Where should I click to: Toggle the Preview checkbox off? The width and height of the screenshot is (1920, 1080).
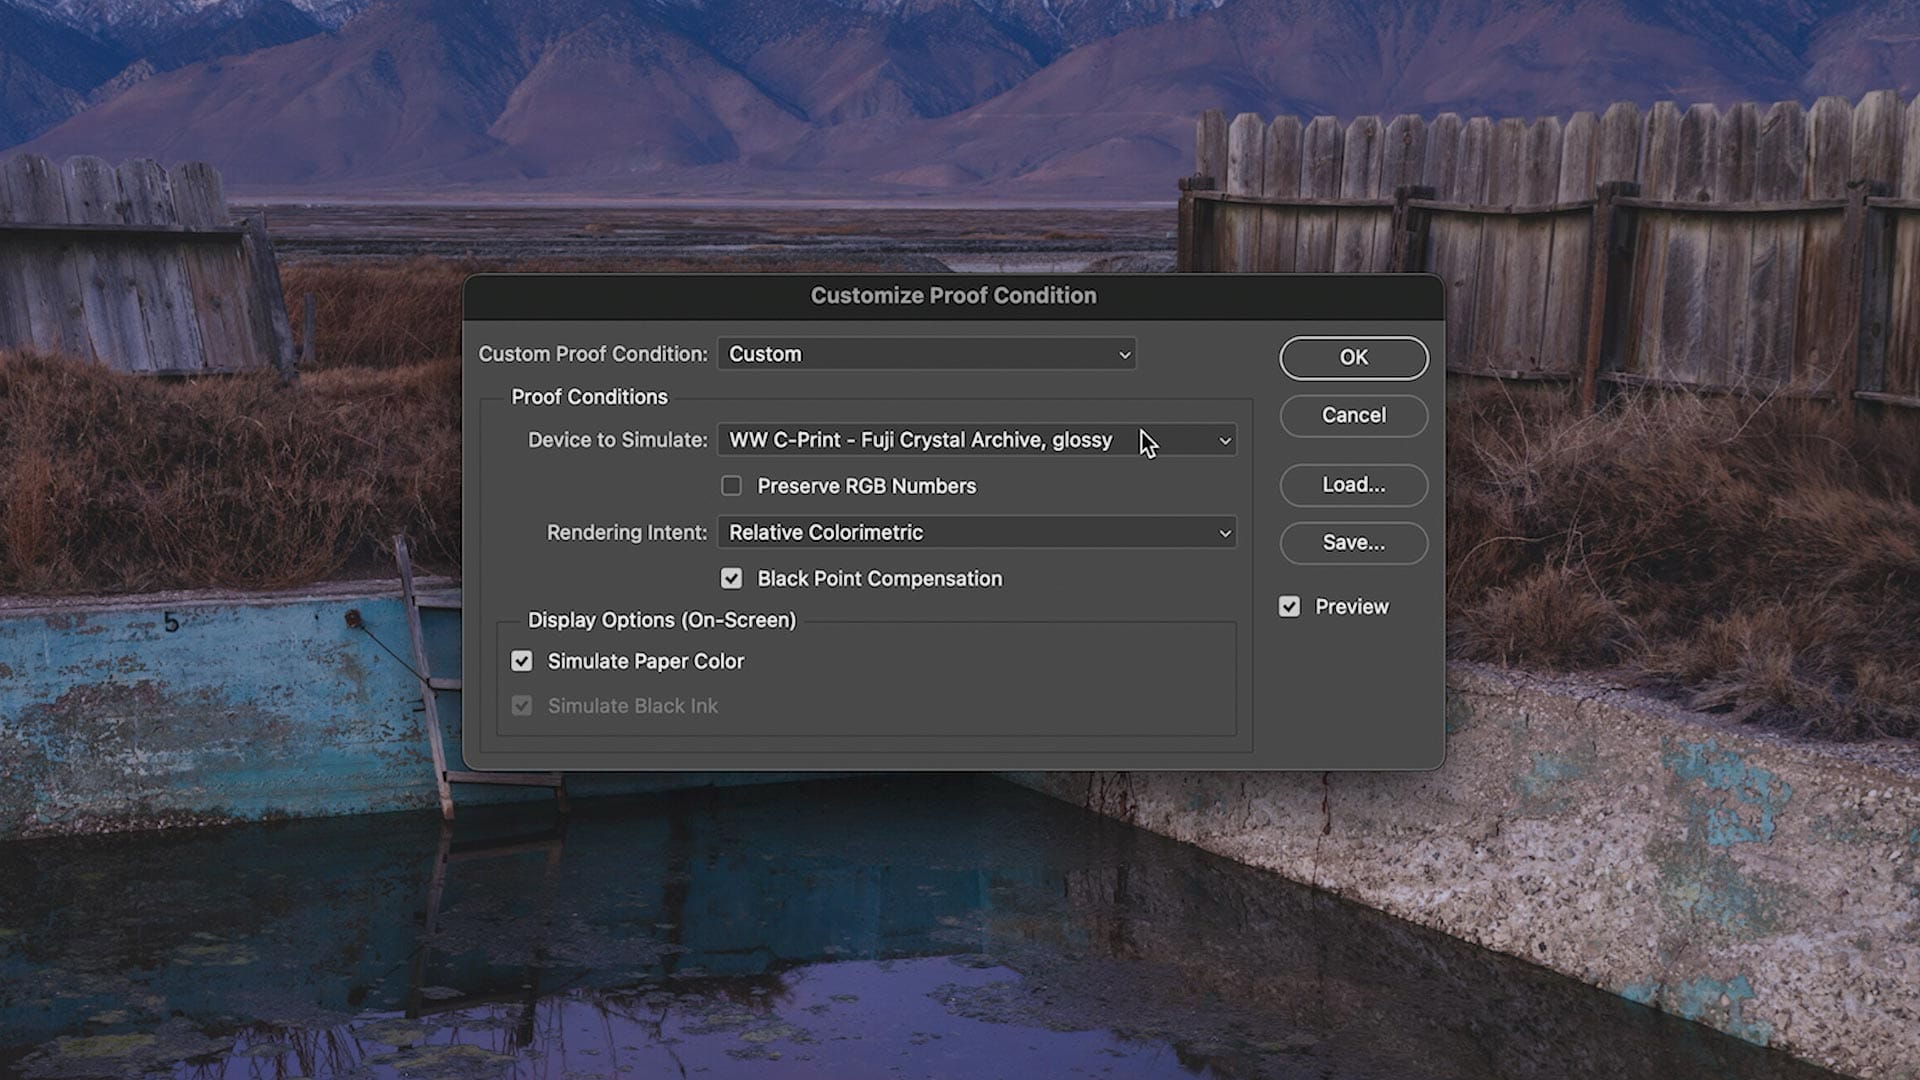pos(1288,606)
